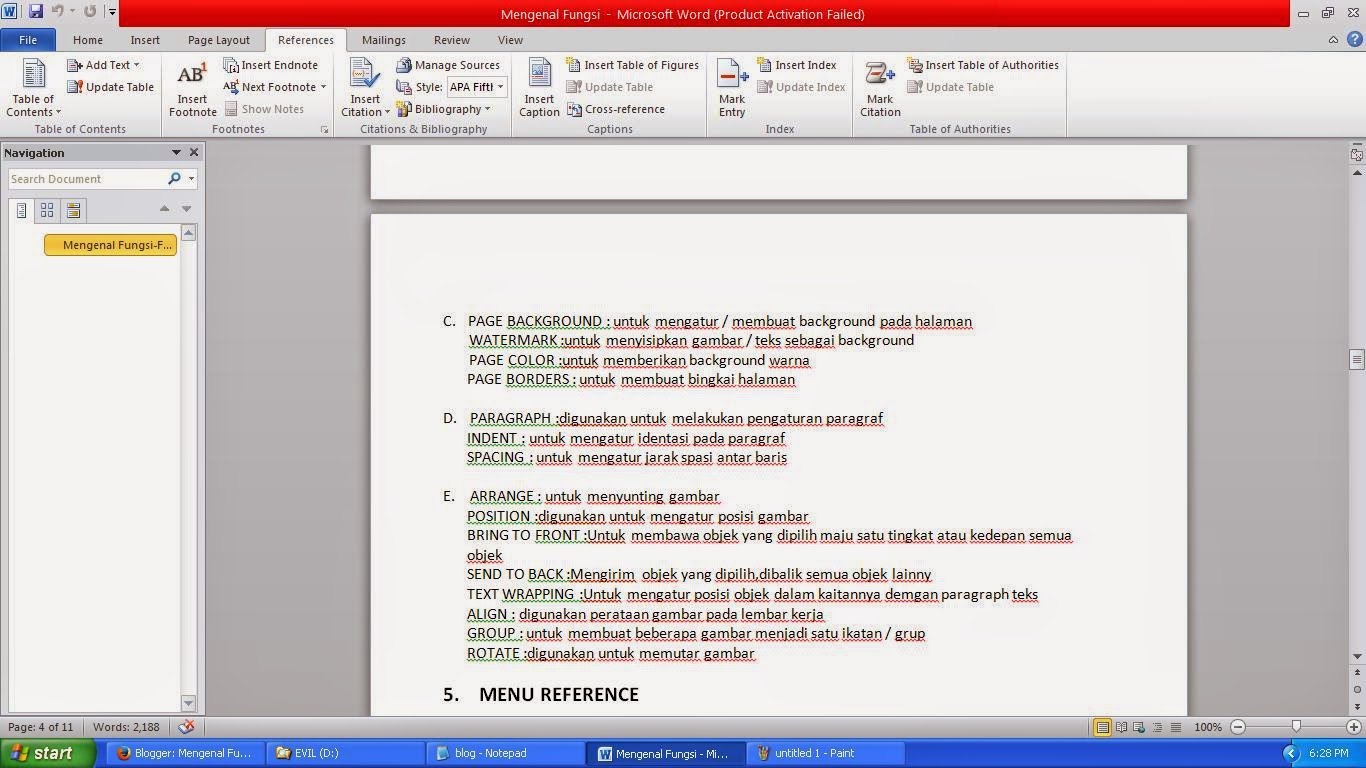Switch to browse headings view in Navigation pane

pyautogui.click(x=22, y=210)
